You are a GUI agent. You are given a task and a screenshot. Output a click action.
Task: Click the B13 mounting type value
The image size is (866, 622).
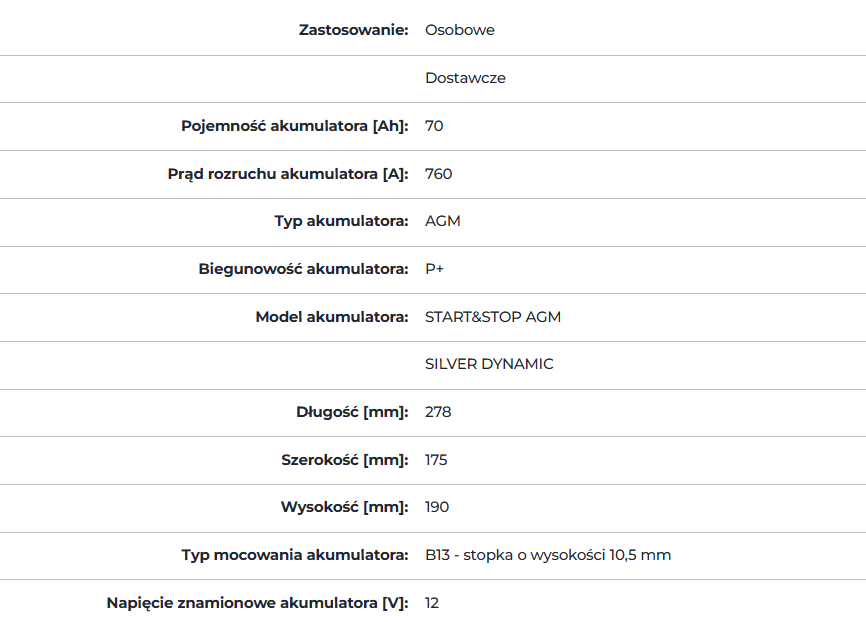(x=548, y=555)
